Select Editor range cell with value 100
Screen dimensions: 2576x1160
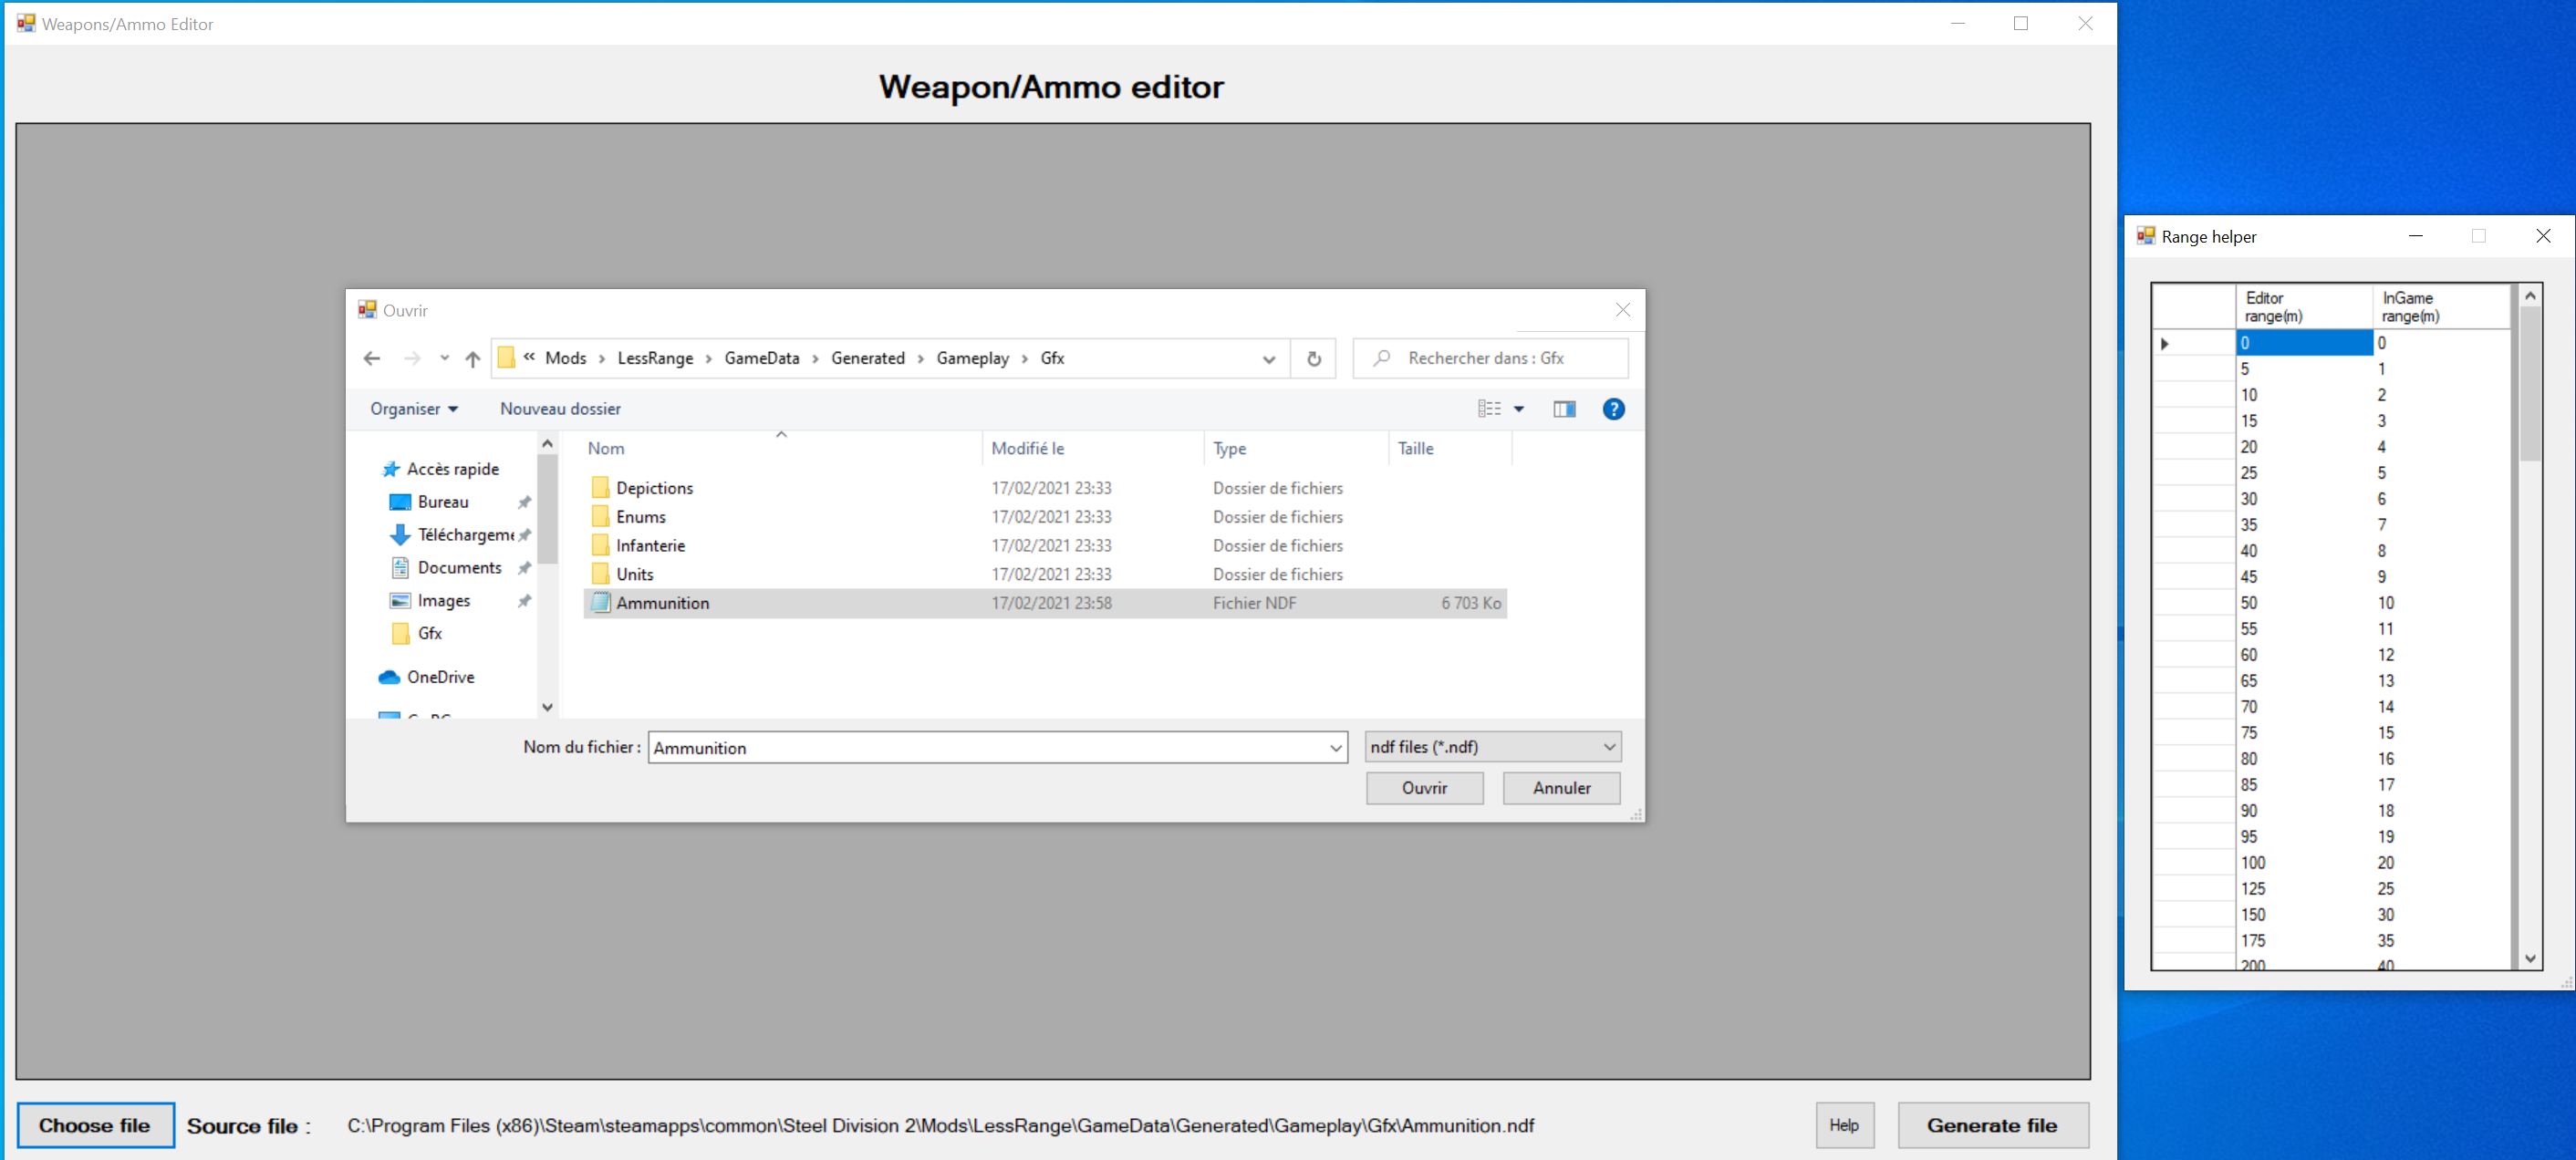click(x=2303, y=863)
